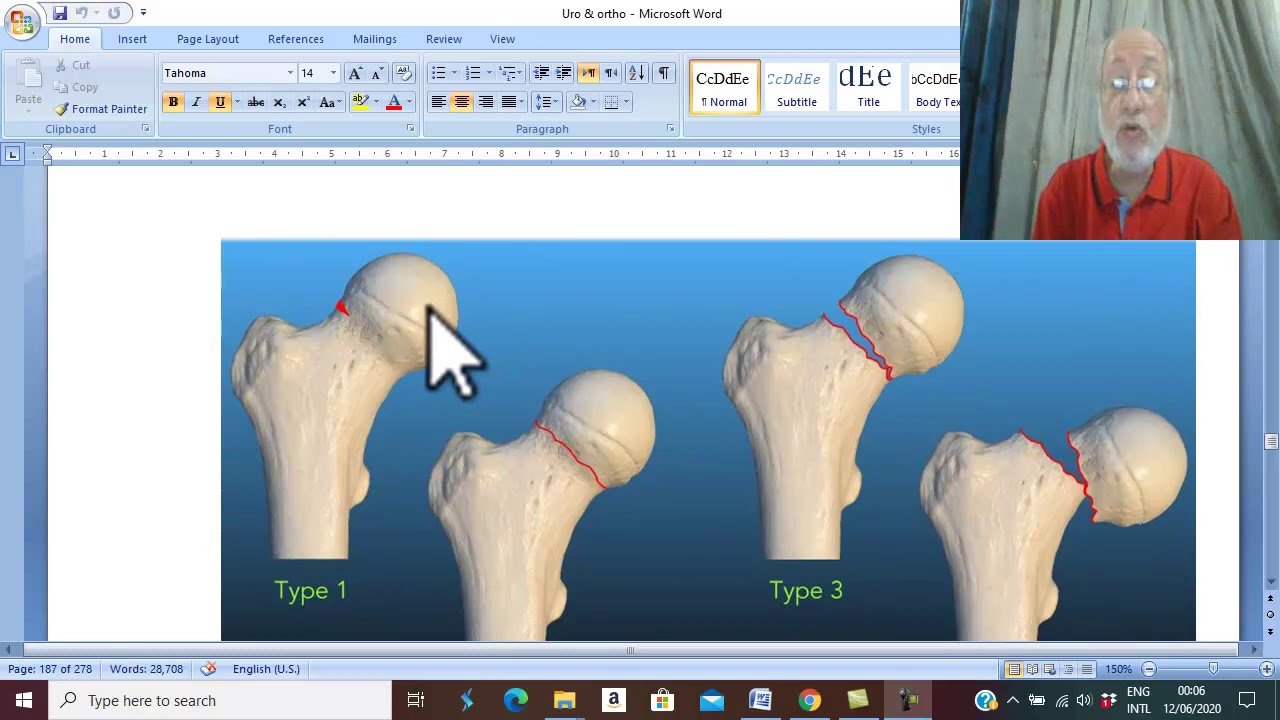This screenshot has height=720, width=1280.
Task: Click the proofing errors icon
Action: click(208, 669)
